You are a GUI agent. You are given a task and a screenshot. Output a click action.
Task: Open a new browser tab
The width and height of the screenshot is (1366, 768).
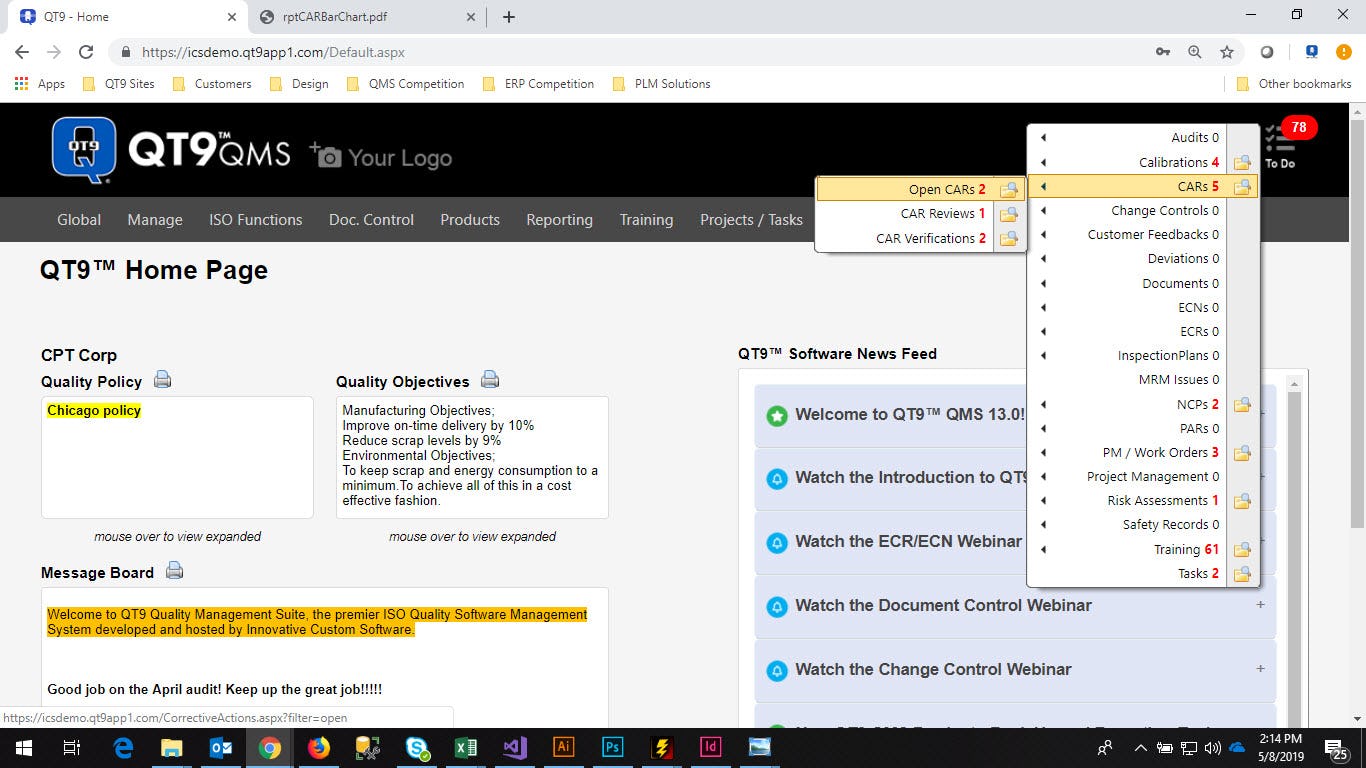509,17
